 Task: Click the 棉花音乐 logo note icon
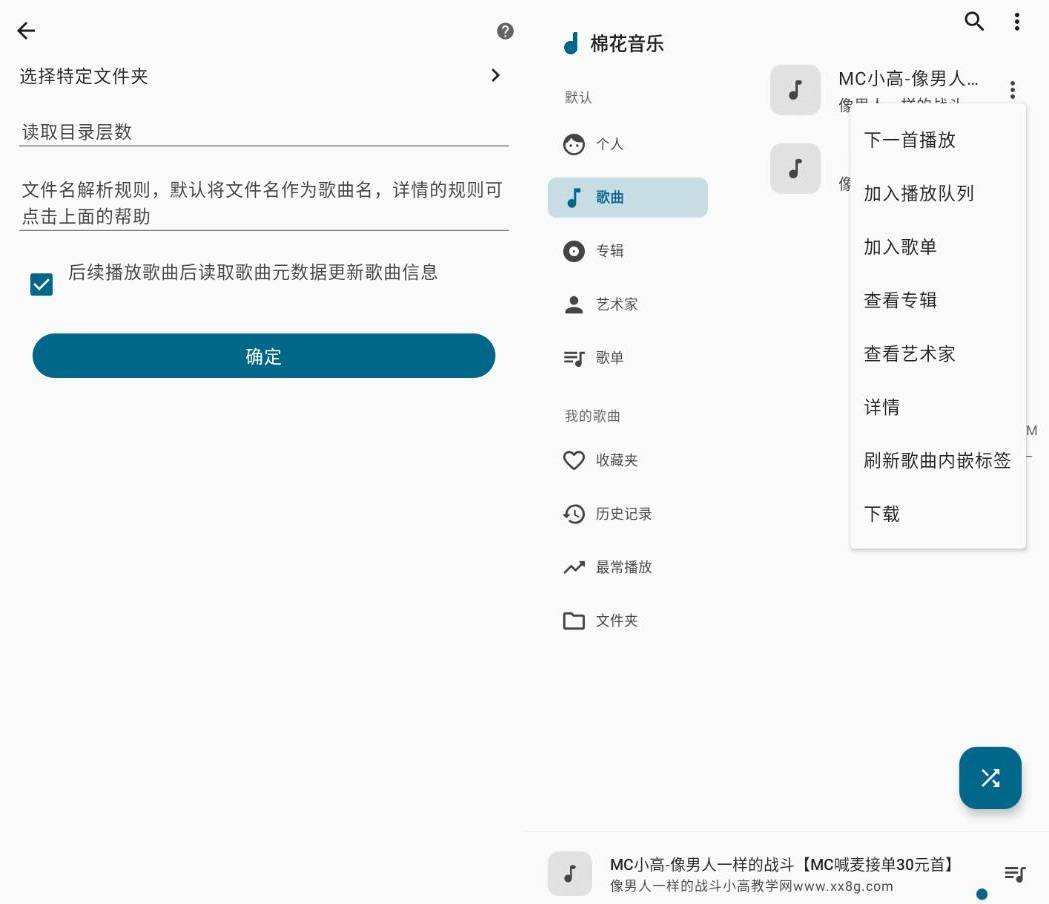click(571, 44)
